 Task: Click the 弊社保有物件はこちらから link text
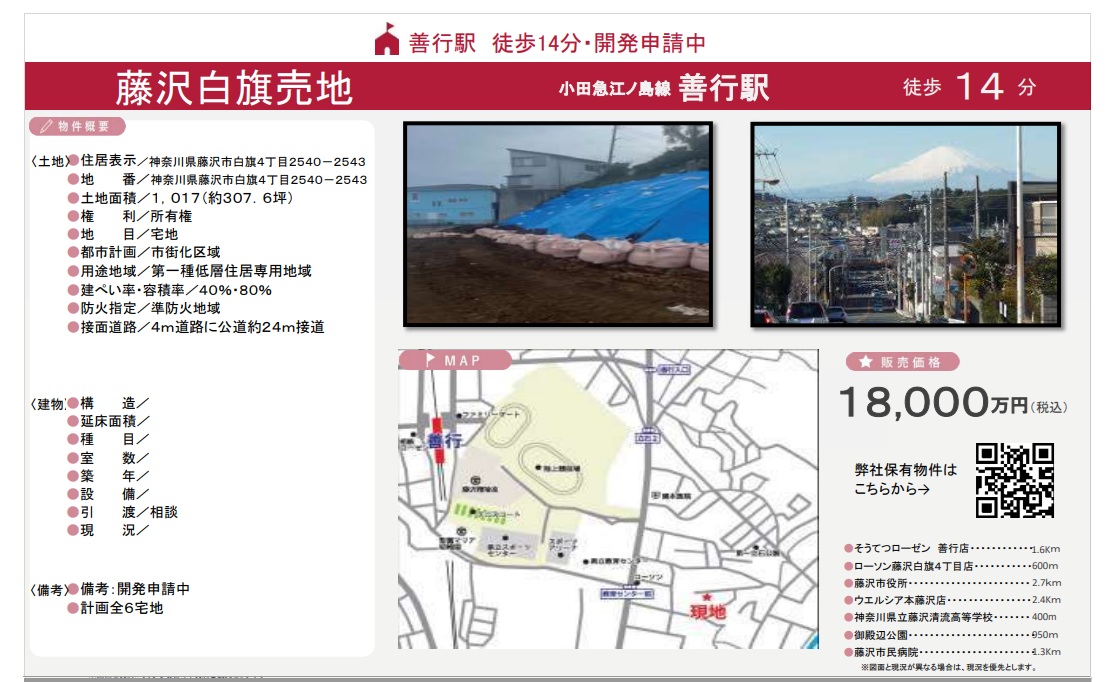point(905,479)
